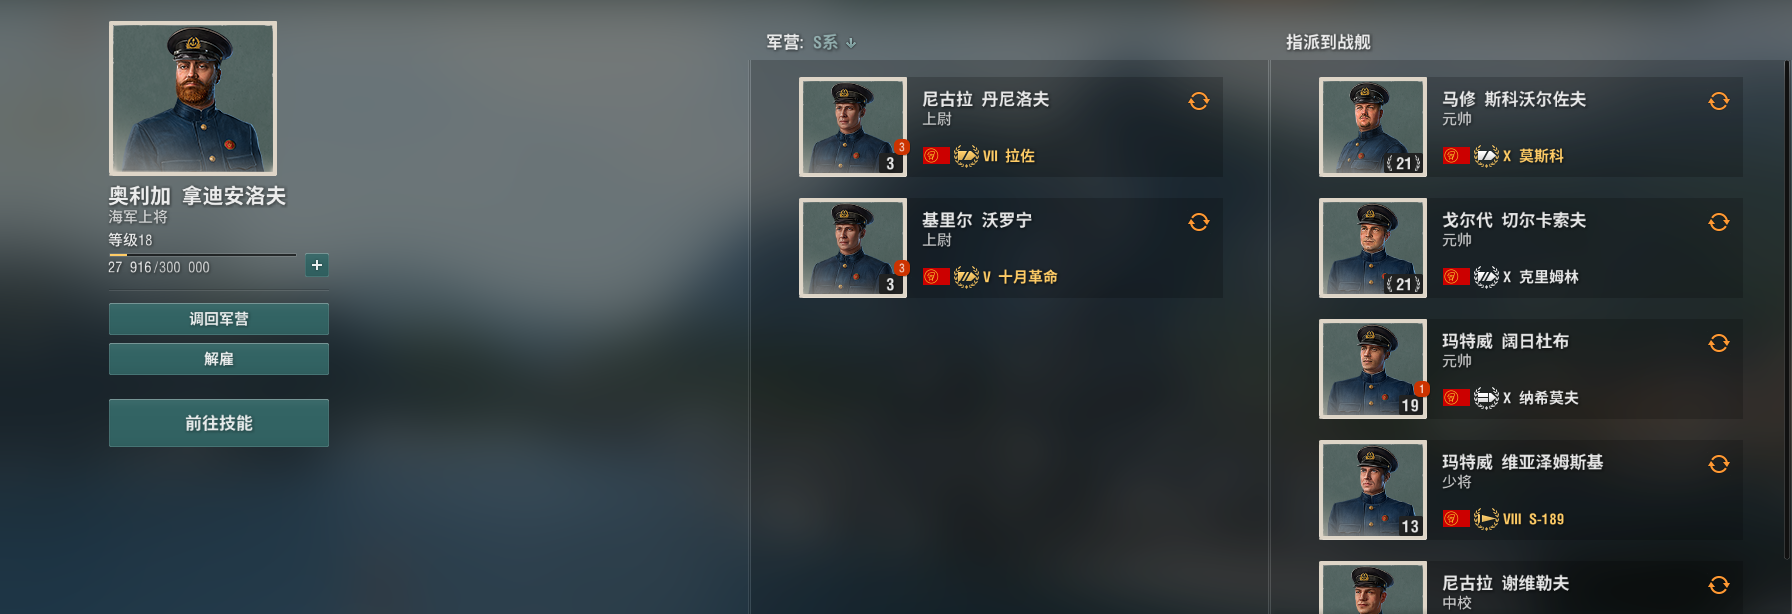Click the 十月革命 battleship ship icon
Viewport: 1792px width, 614px height.
(x=966, y=277)
